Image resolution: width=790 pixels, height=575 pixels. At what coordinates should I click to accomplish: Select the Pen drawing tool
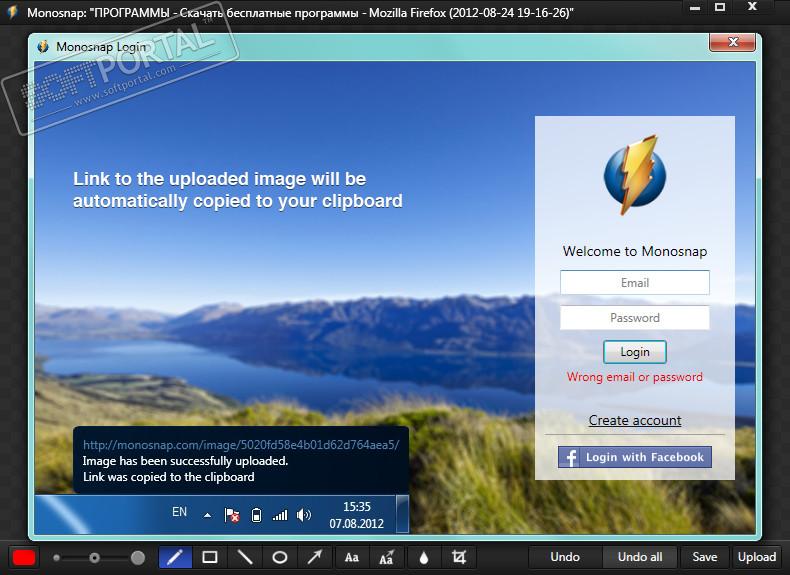(175, 557)
